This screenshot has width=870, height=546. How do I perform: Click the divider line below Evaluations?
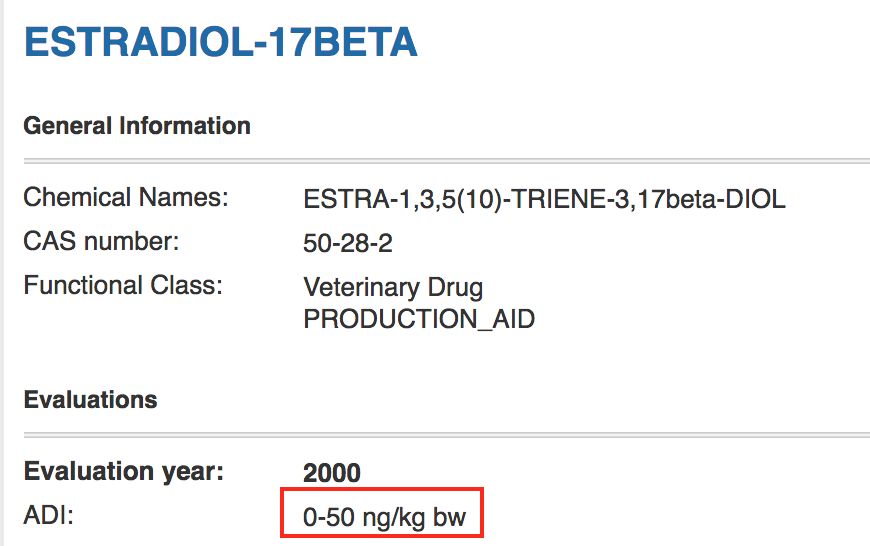(x=446, y=434)
